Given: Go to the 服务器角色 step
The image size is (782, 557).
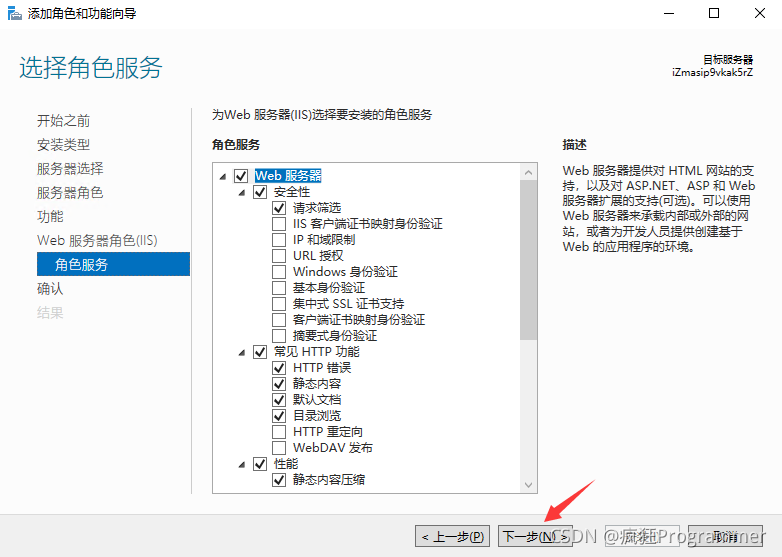Looking at the screenshot, I should (x=70, y=193).
